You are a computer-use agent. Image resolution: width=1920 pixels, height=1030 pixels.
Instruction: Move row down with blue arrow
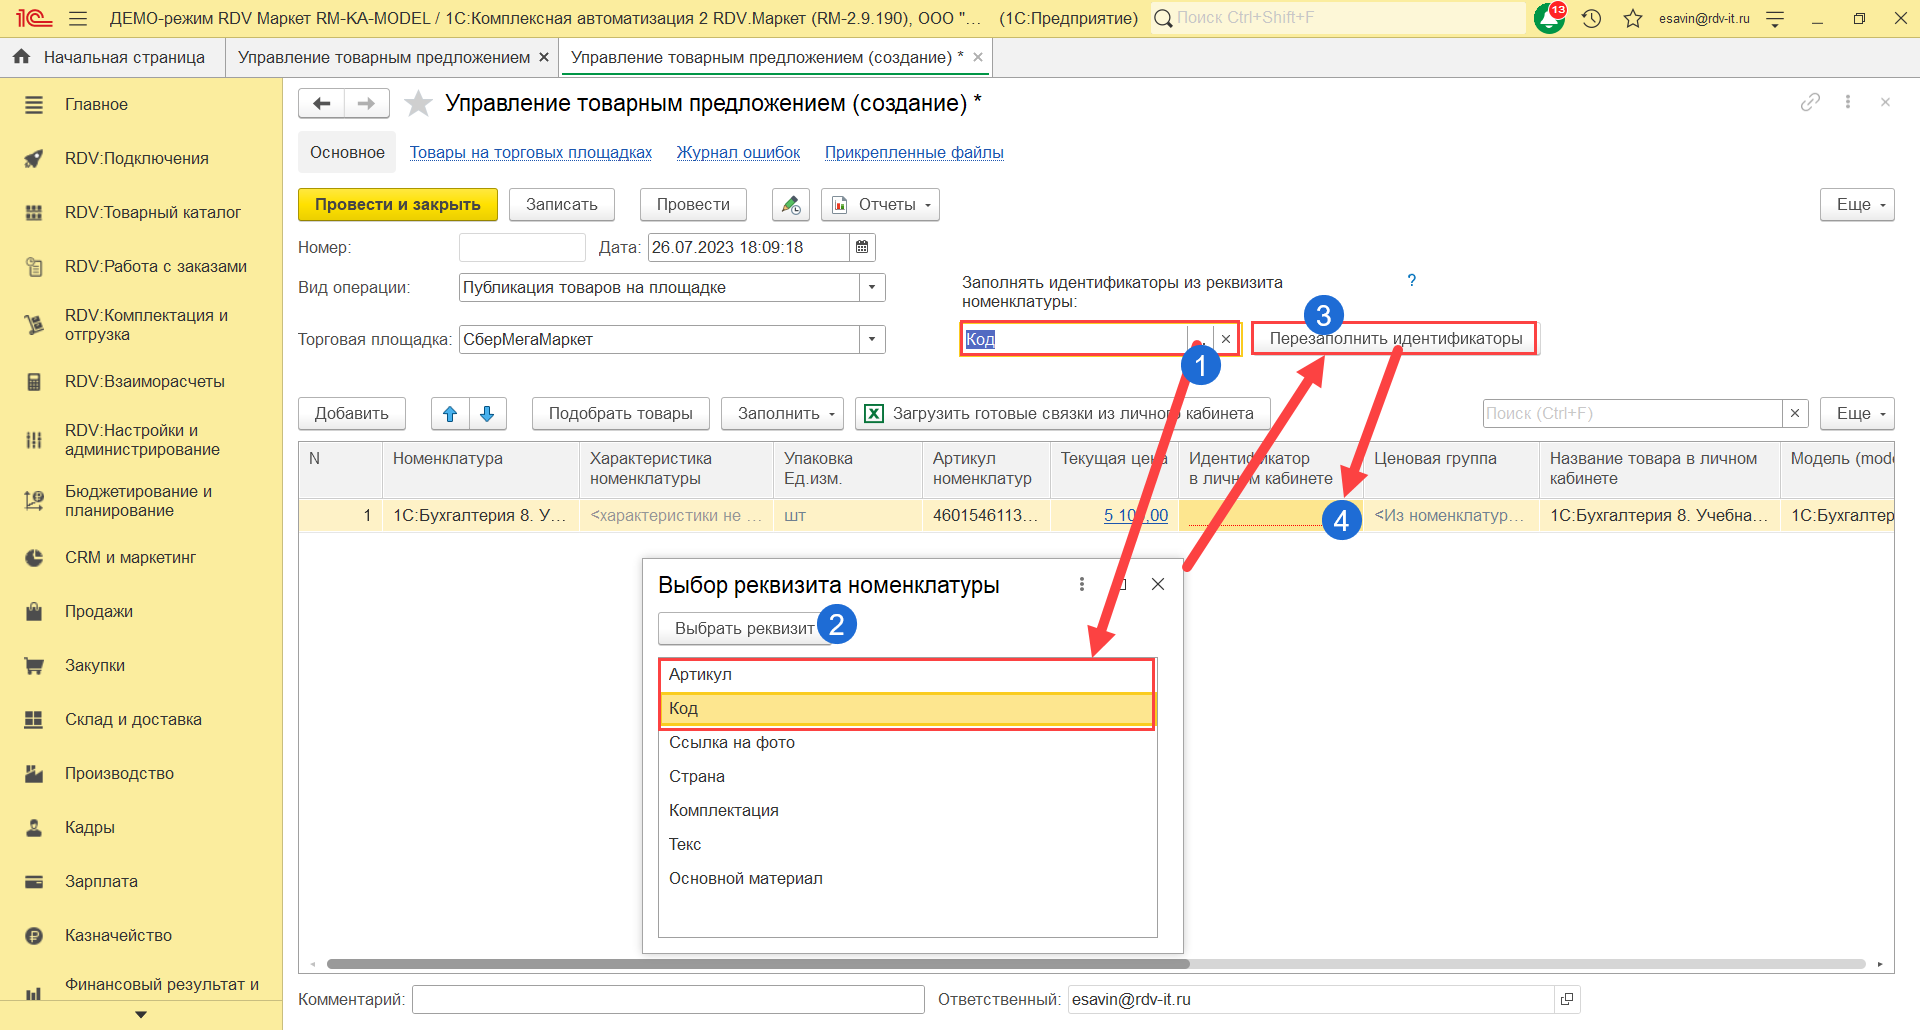tap(487, 413)
